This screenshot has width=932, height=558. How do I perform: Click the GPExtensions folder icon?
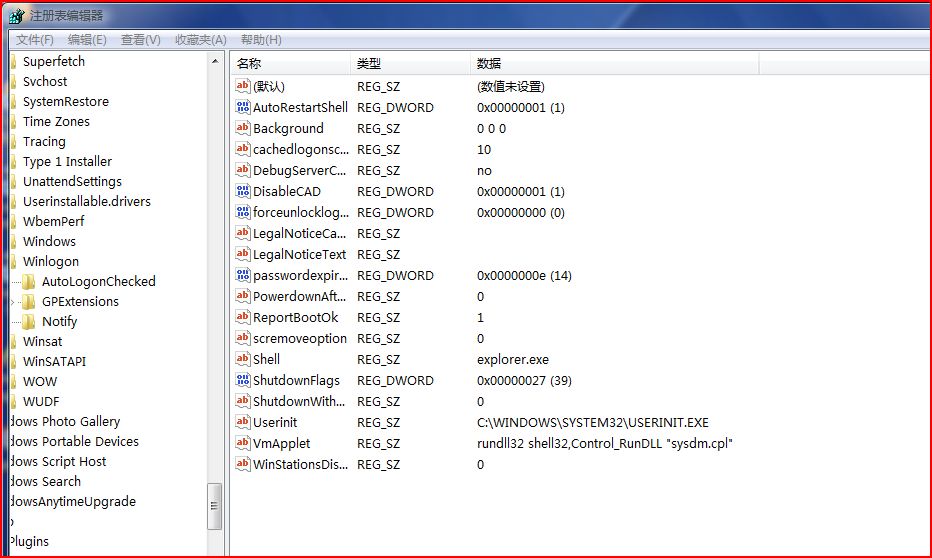29,301
